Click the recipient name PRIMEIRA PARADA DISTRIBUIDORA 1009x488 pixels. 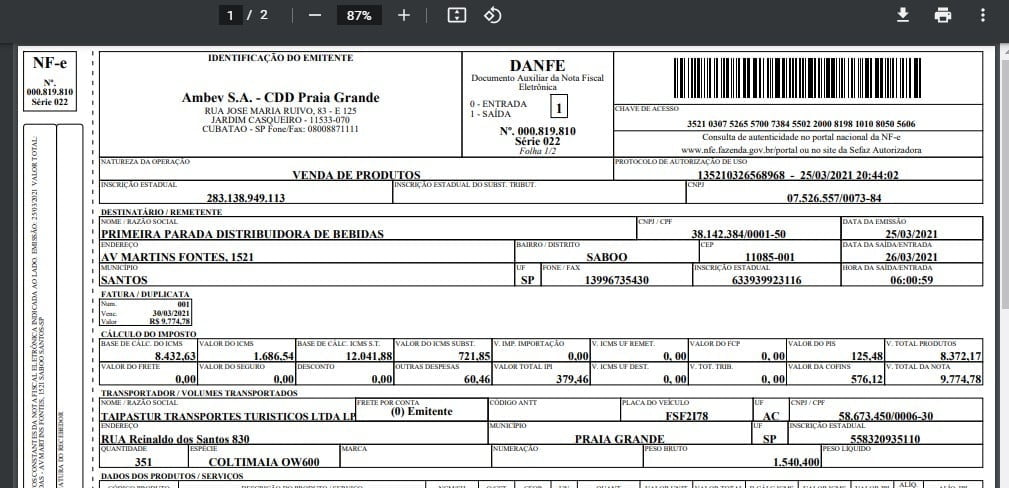coord(243,233)
